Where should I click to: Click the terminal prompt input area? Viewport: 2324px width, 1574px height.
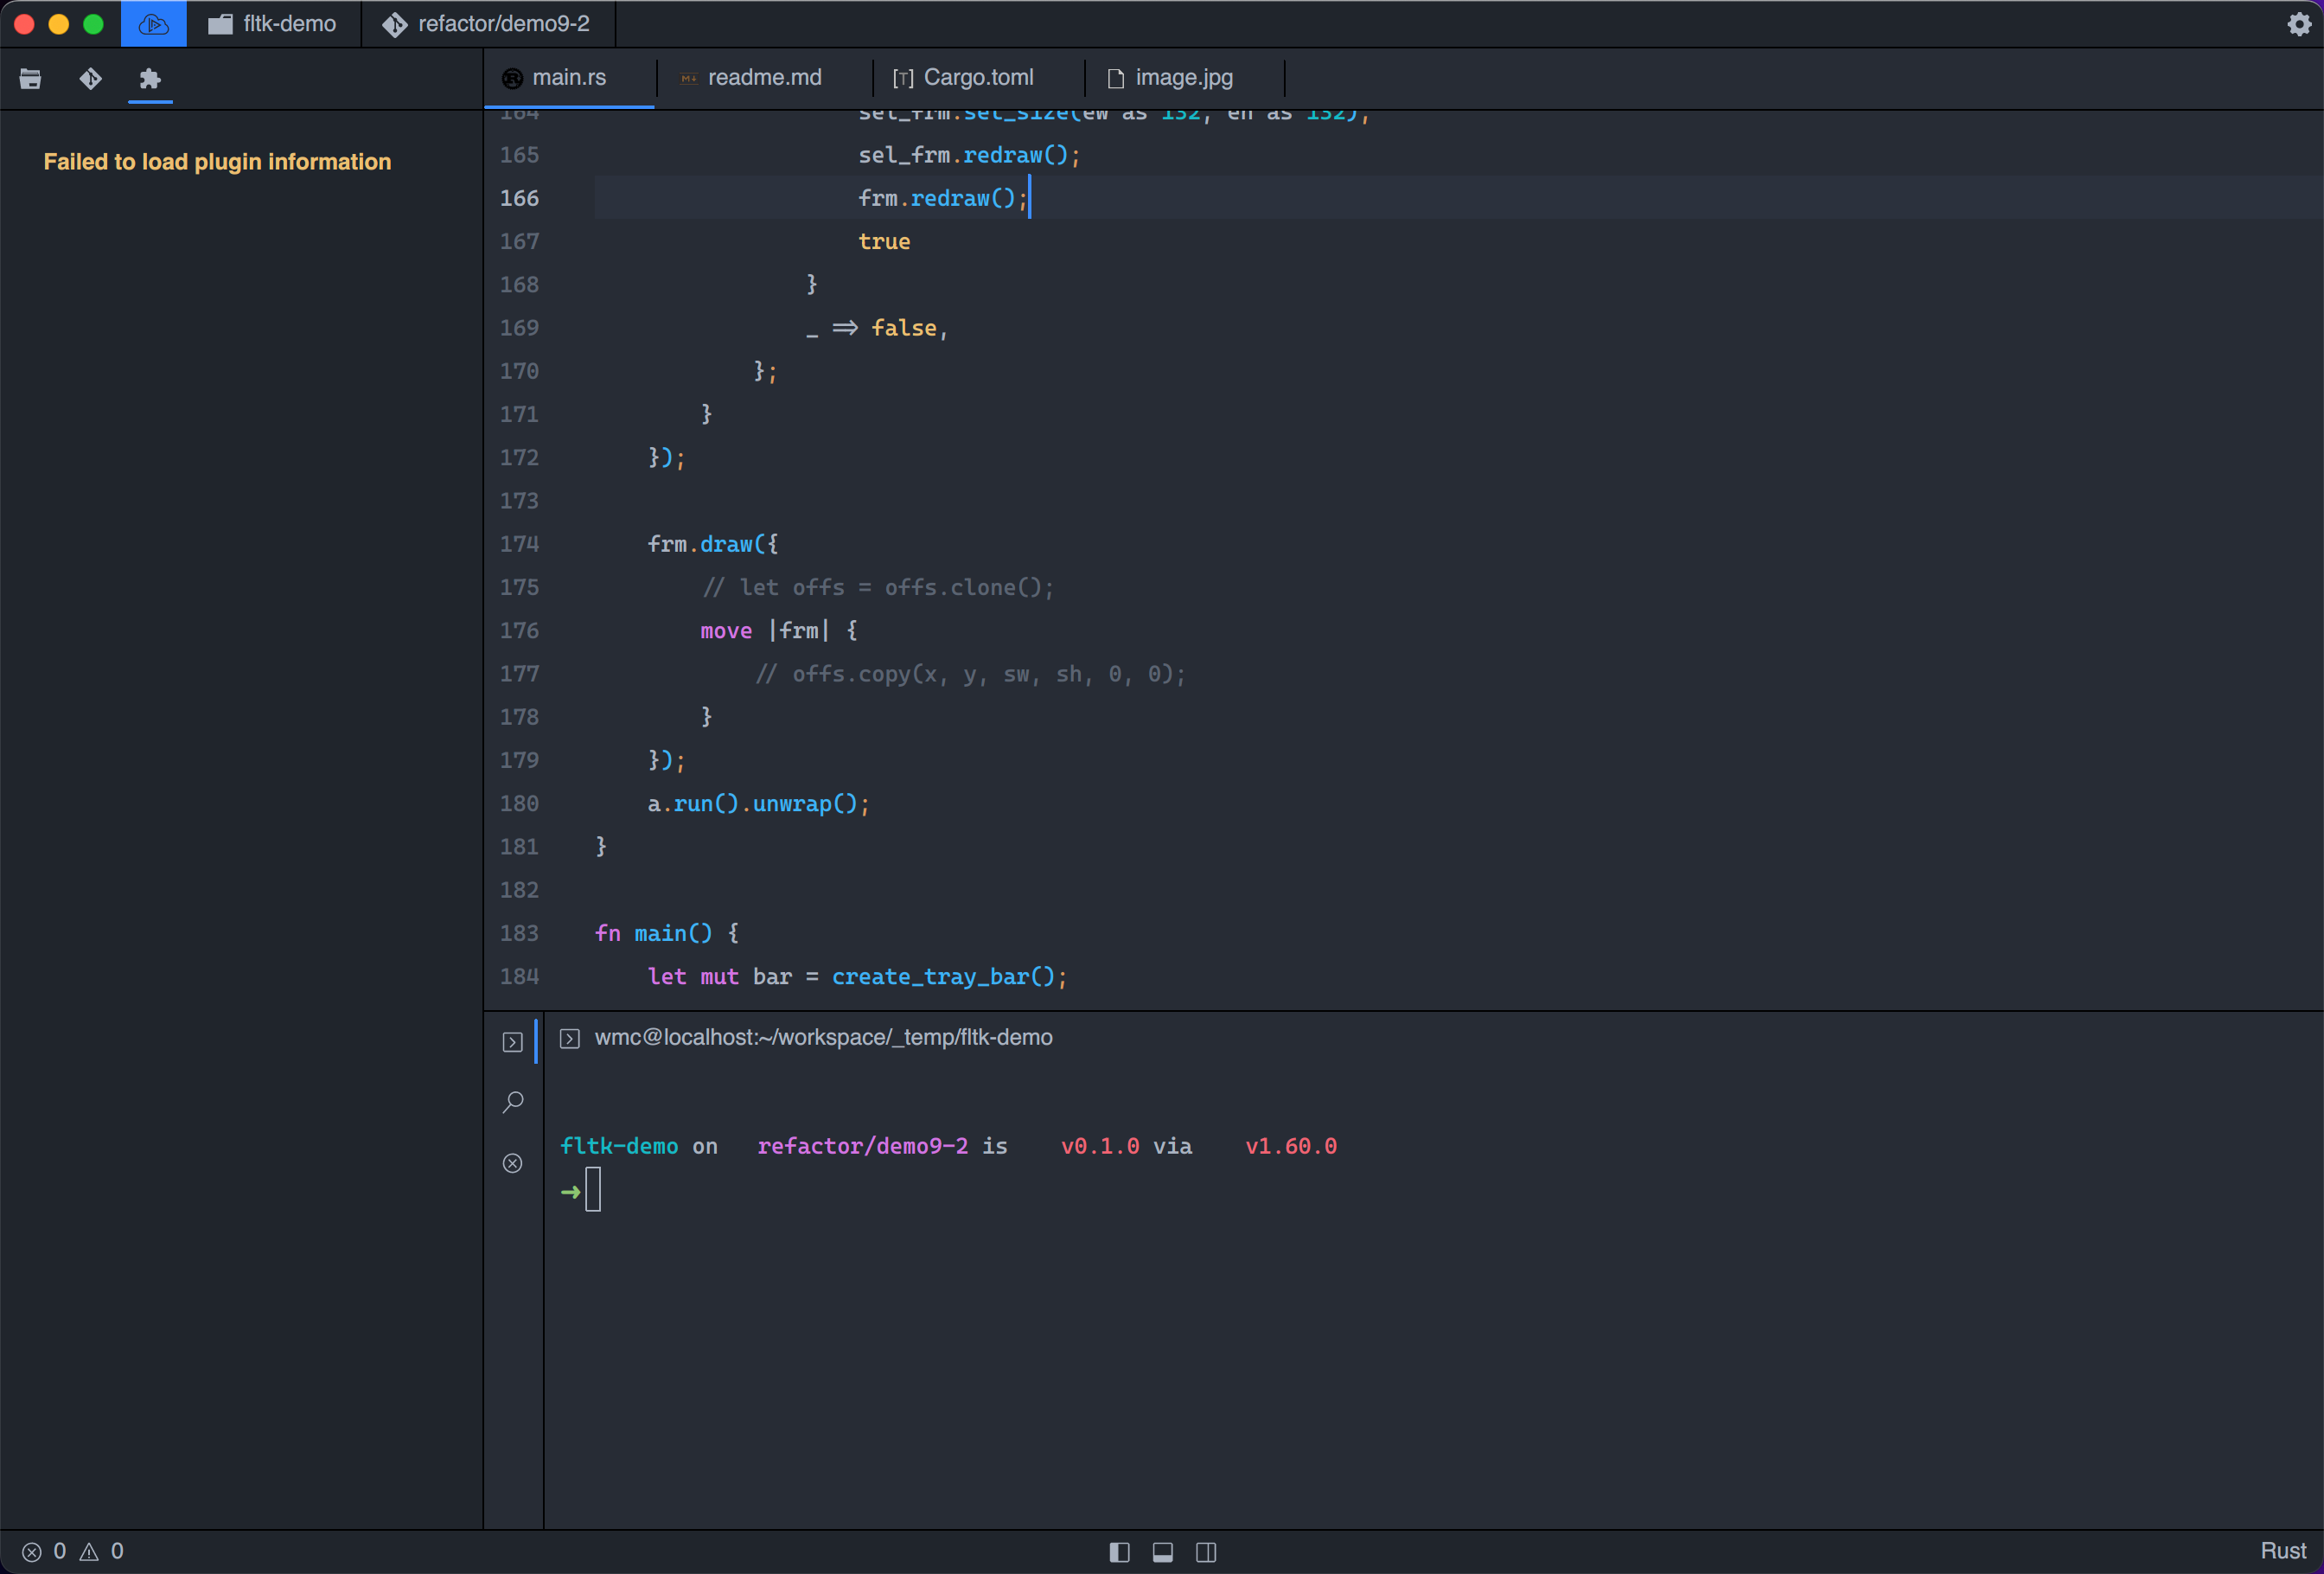594,1190
